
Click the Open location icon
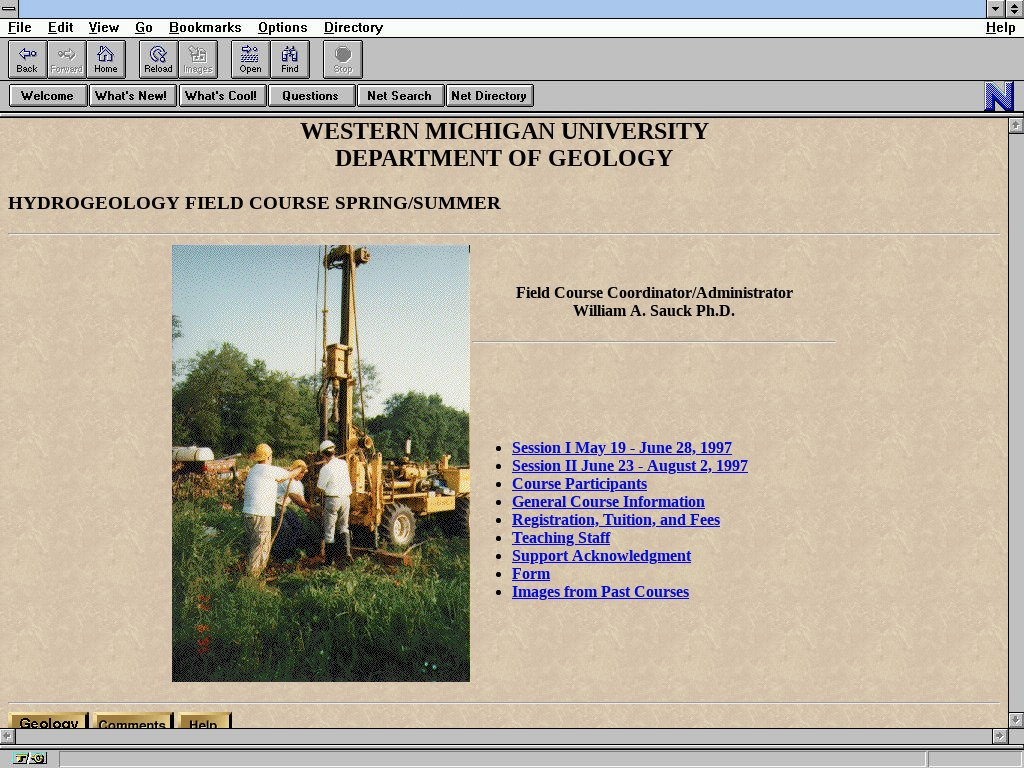250,59
